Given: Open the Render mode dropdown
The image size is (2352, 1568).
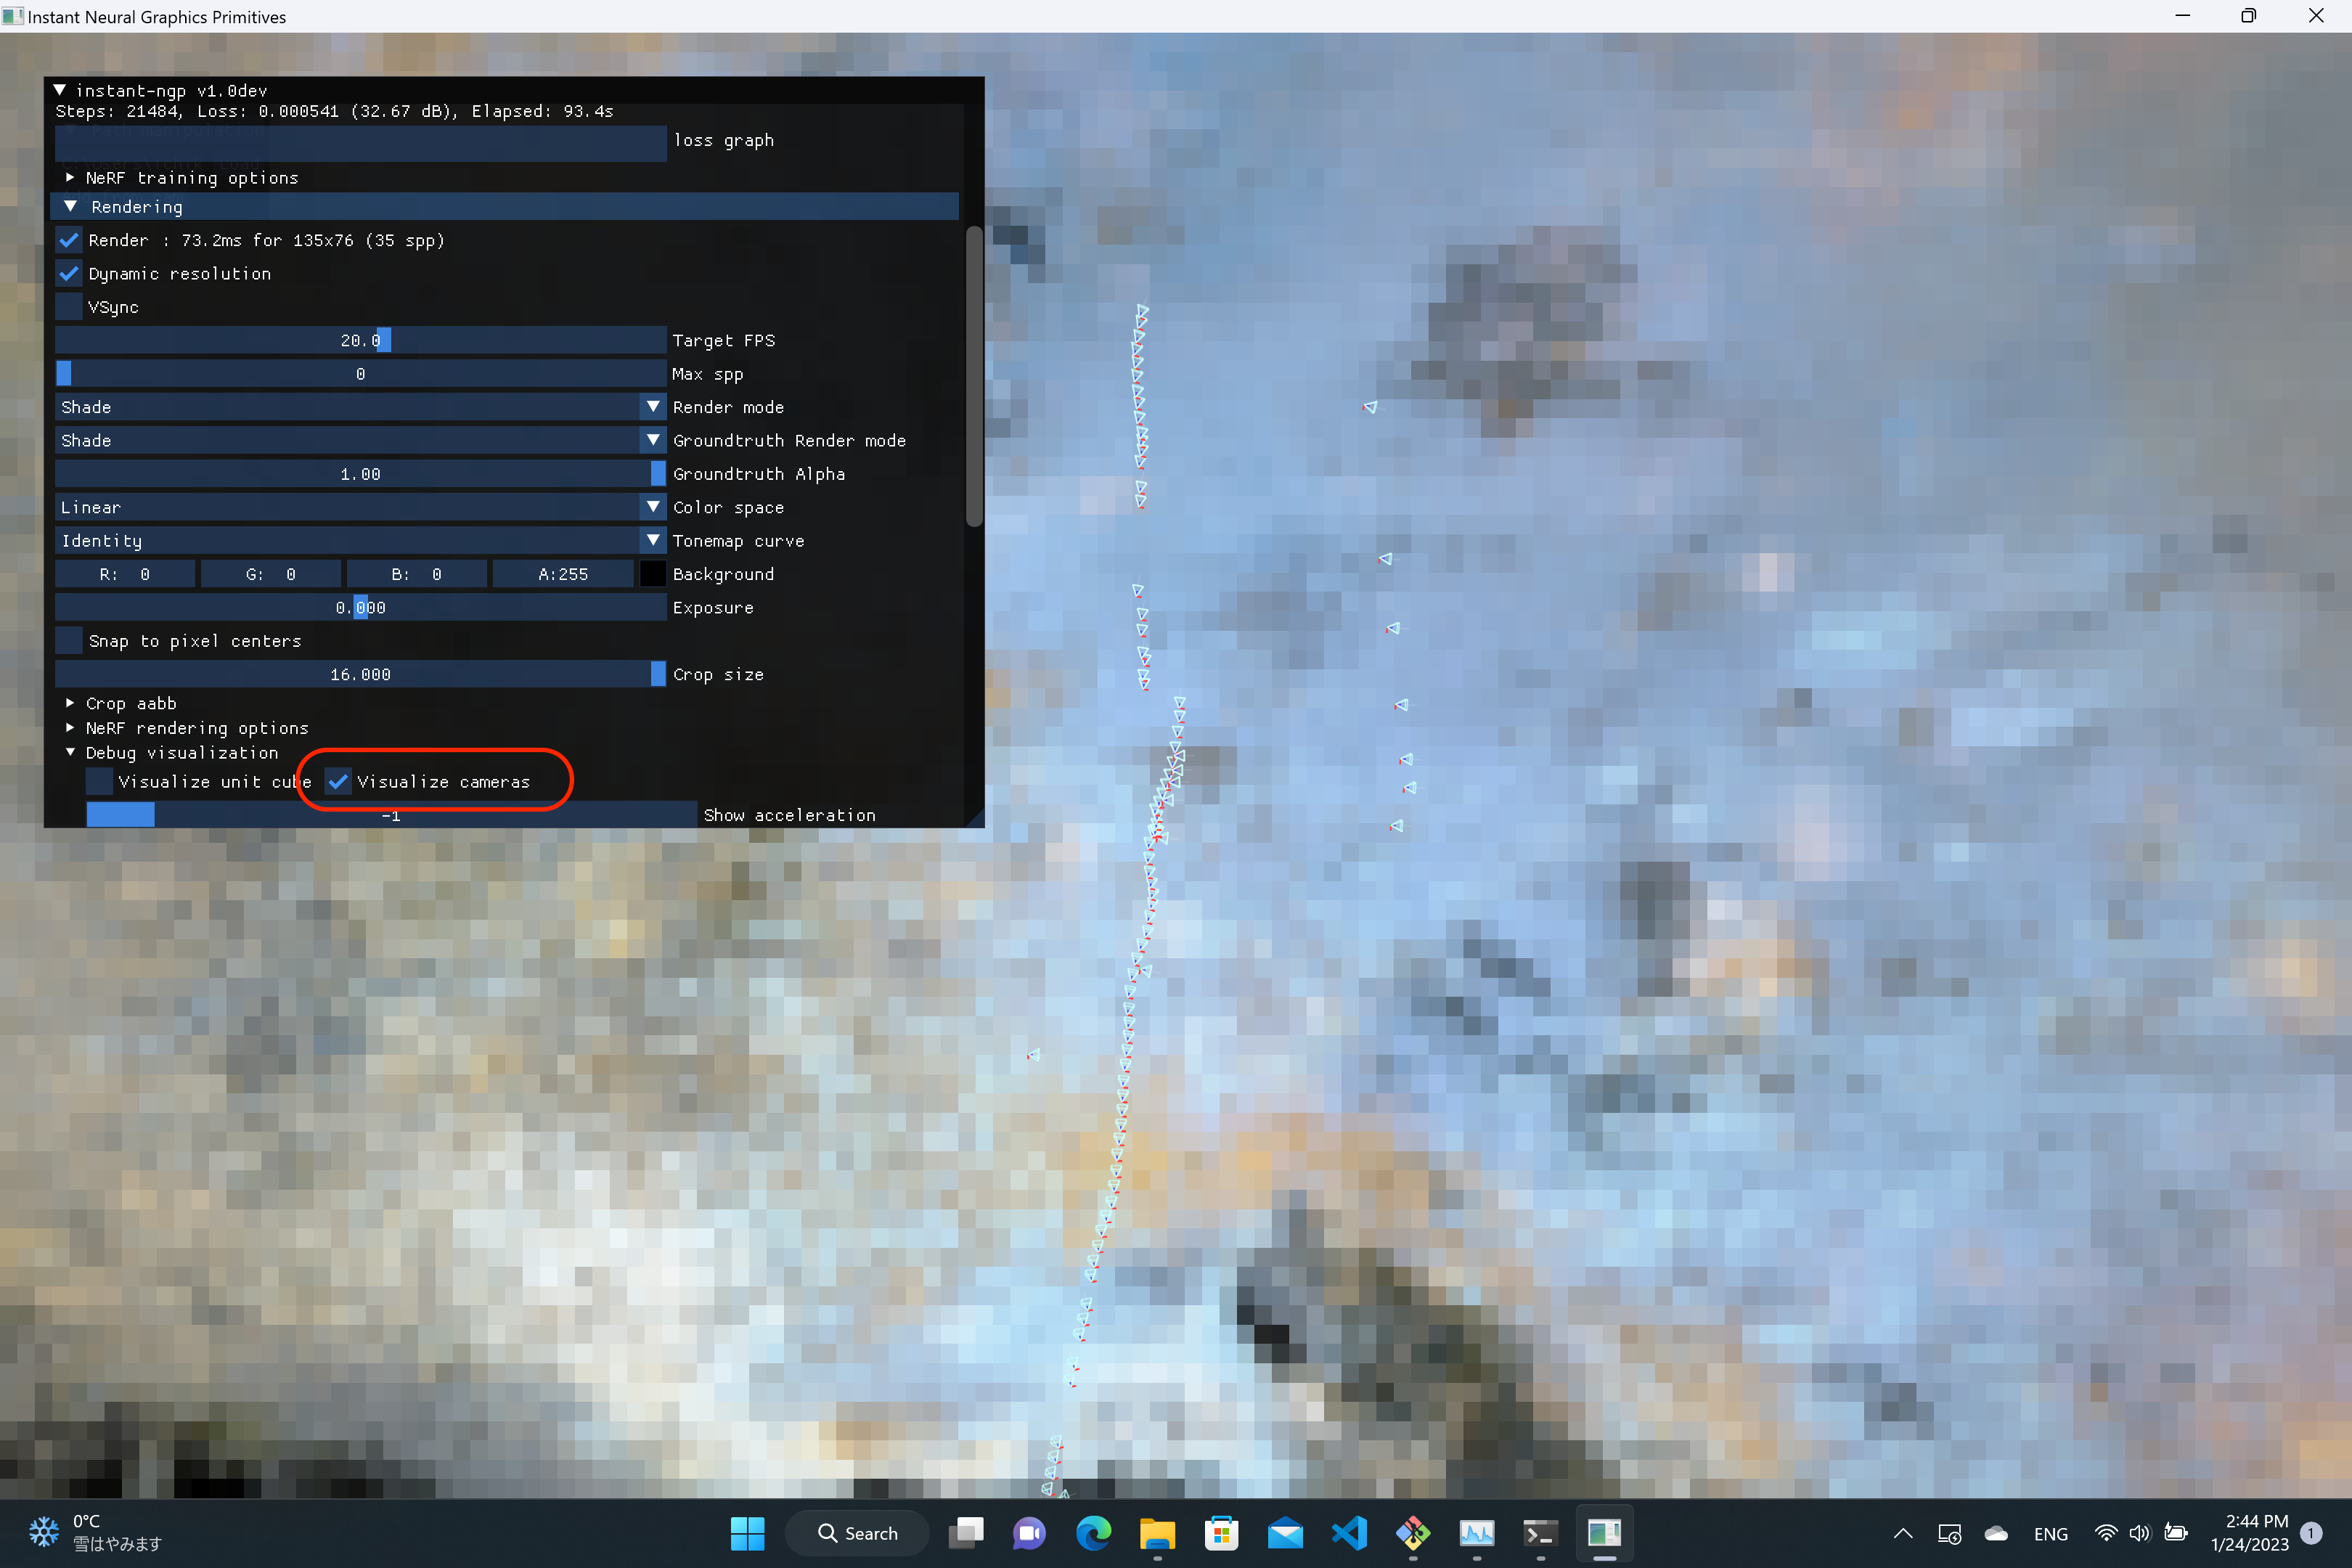Looking at the screenshot, I should click(653, 407).
